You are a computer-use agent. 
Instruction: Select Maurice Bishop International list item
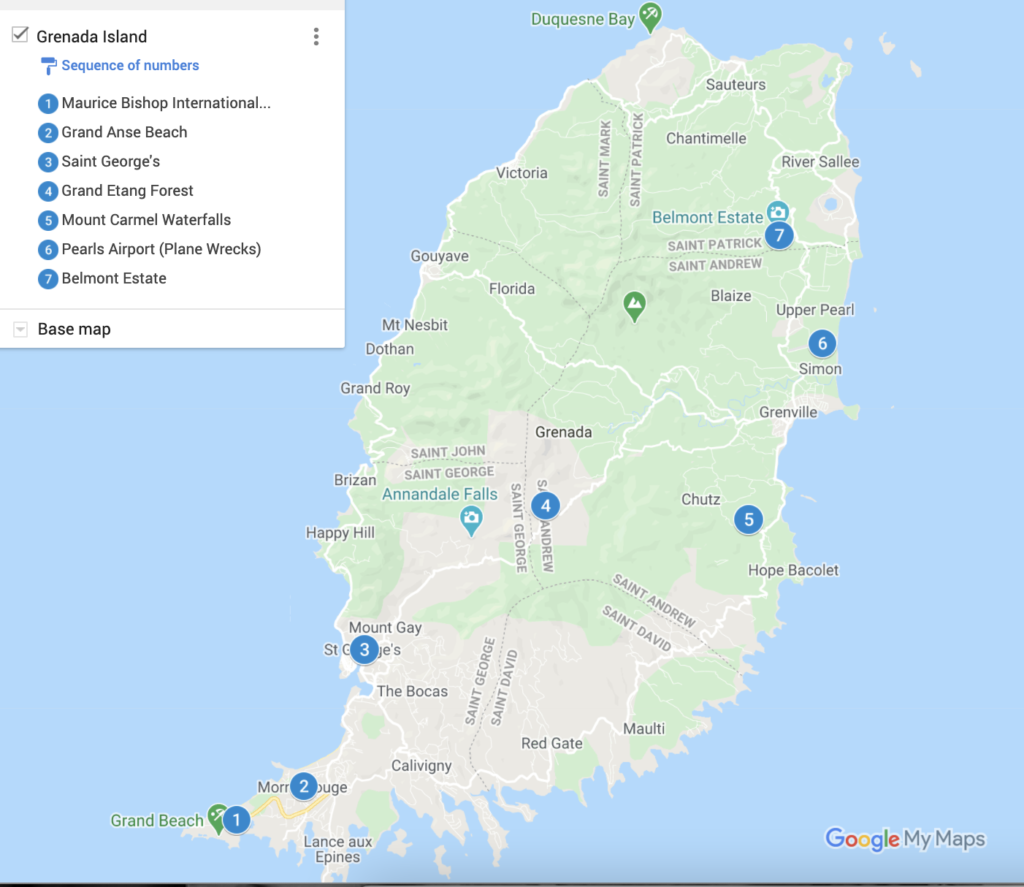point(166,103)
